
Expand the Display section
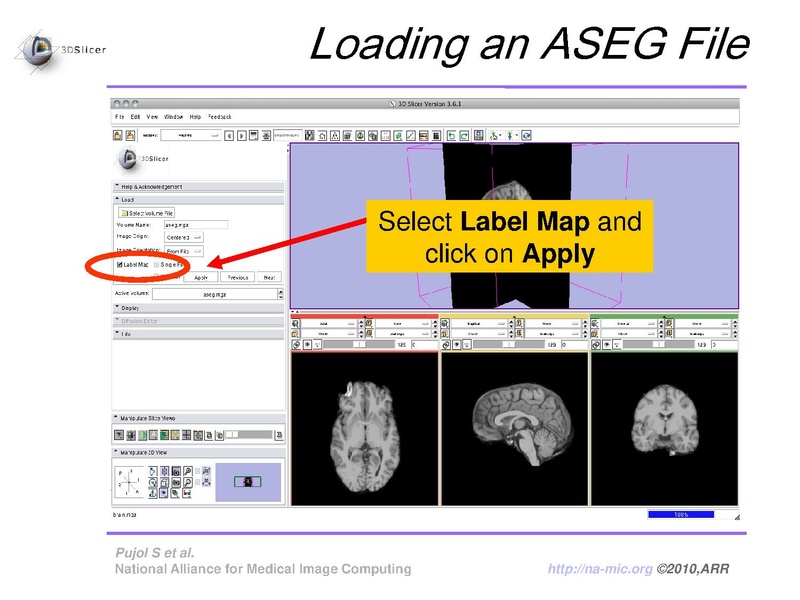198,308
